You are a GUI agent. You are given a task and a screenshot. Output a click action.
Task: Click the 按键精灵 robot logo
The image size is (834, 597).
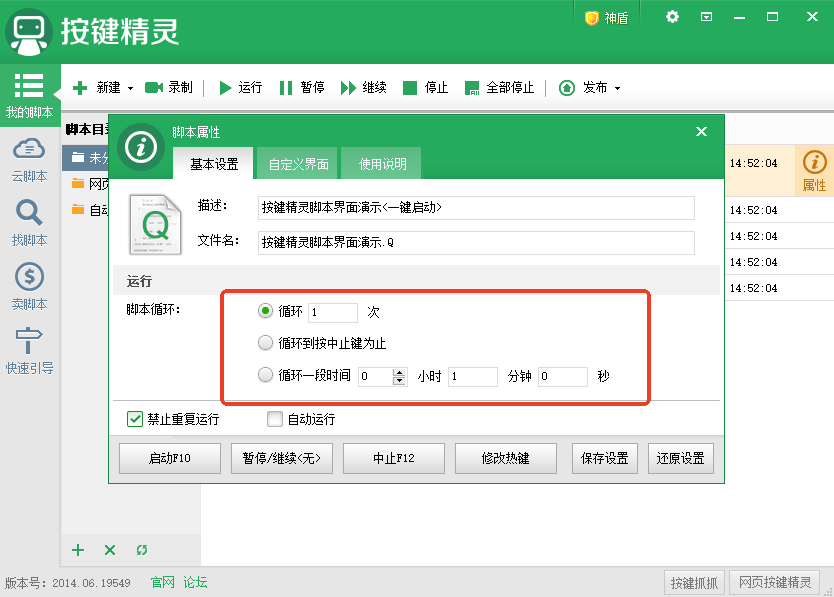point(28,32)
